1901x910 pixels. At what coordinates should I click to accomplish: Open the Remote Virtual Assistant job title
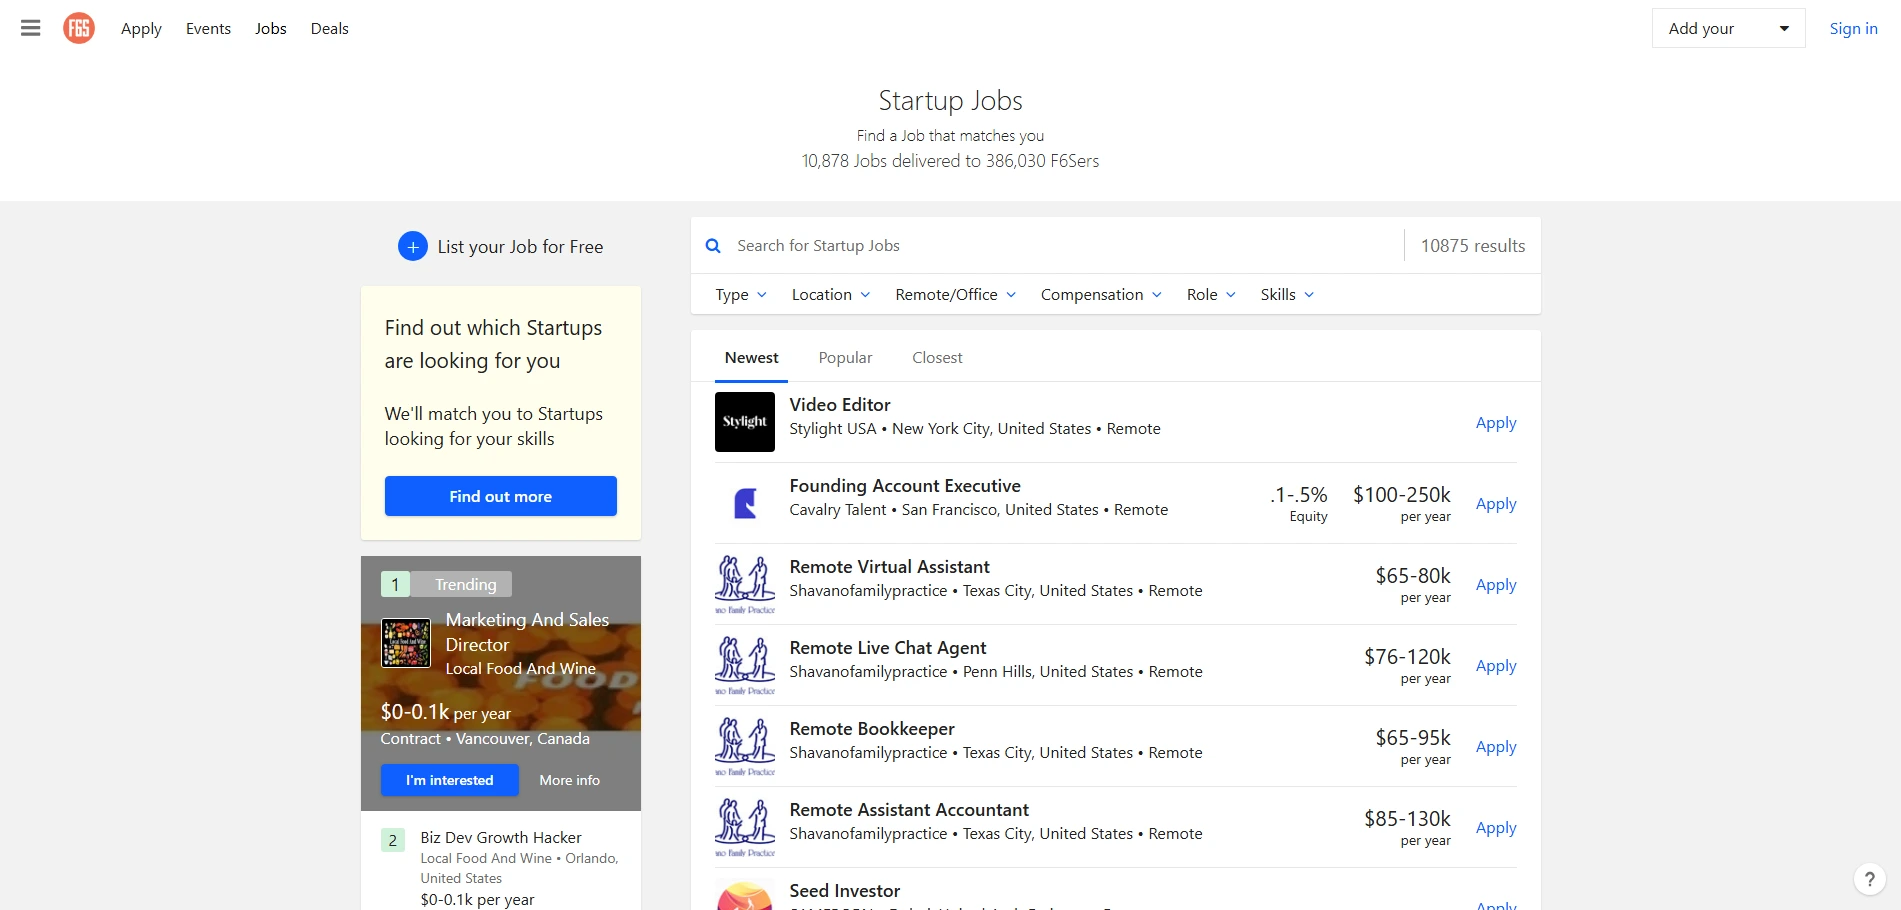tap(890, 567)
